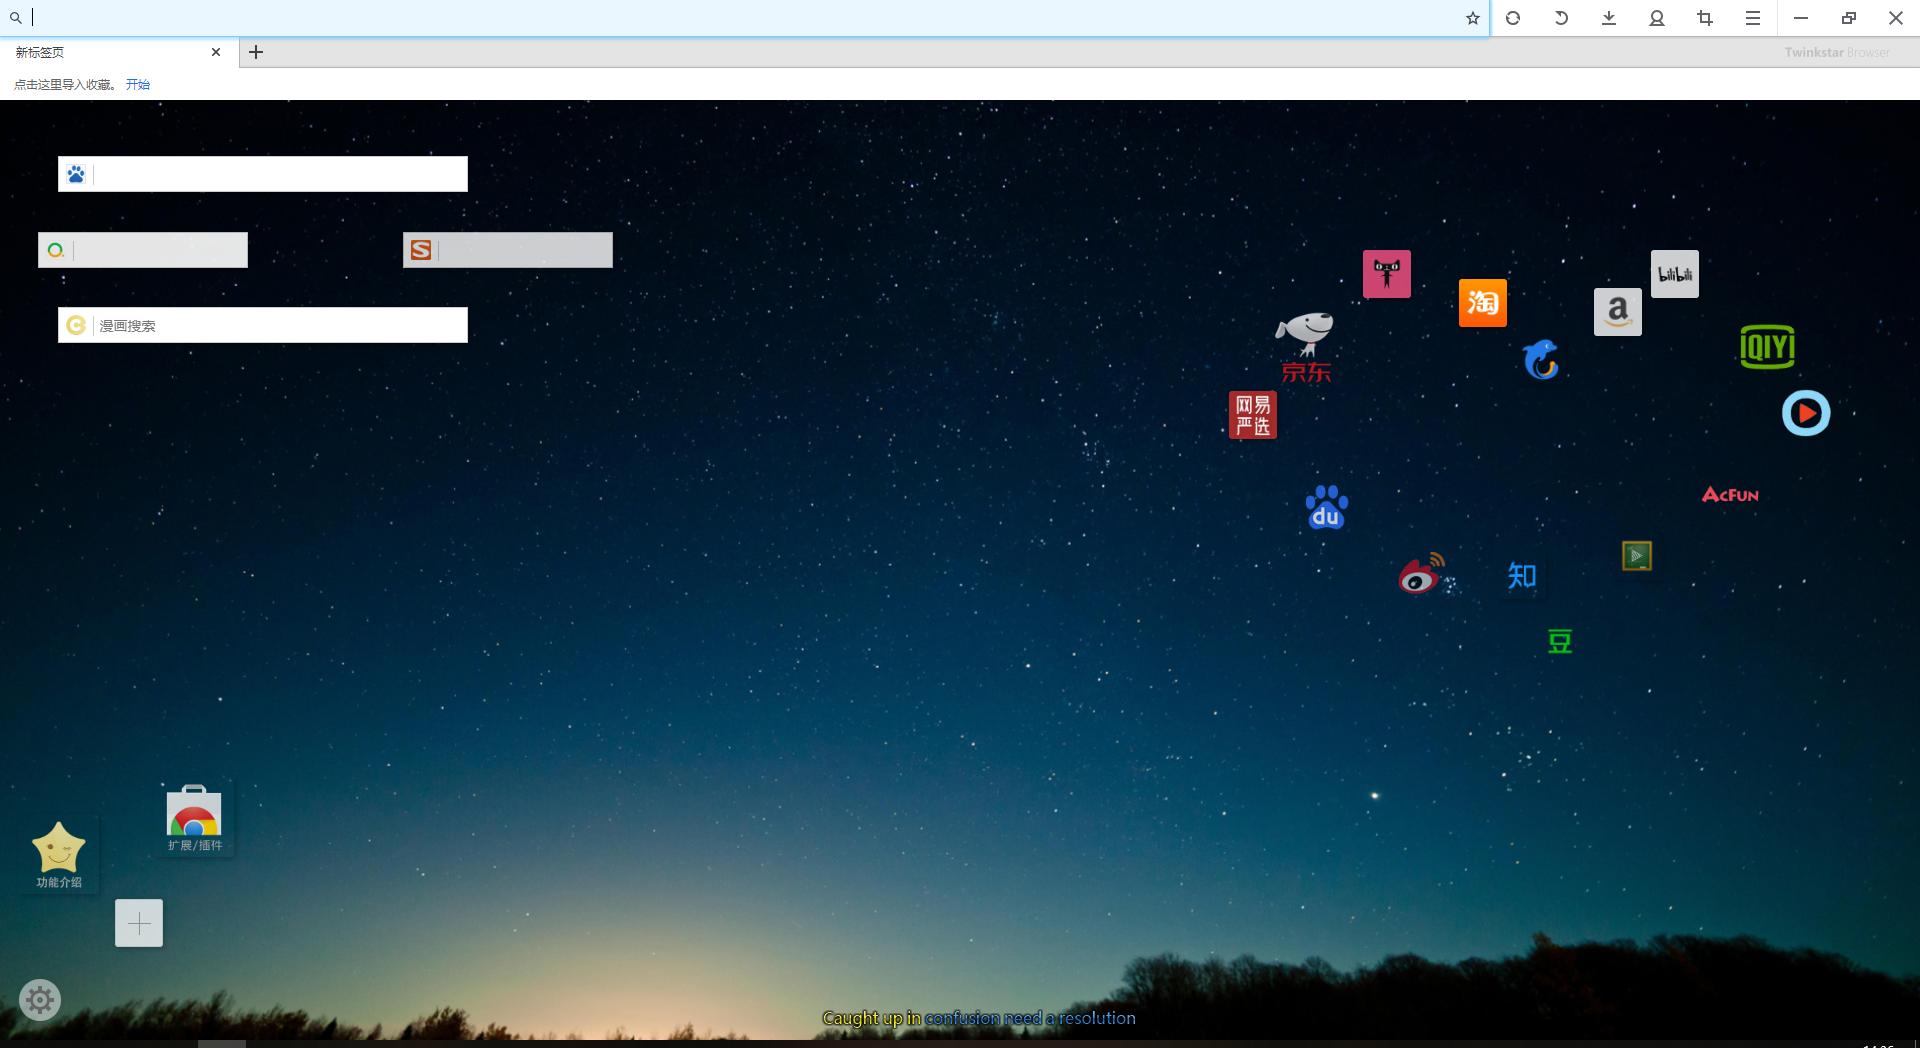The image size is (1920, 1048).
Task: Open the iQIYI shortcut icon
Action: click(x=1767, y=347)
